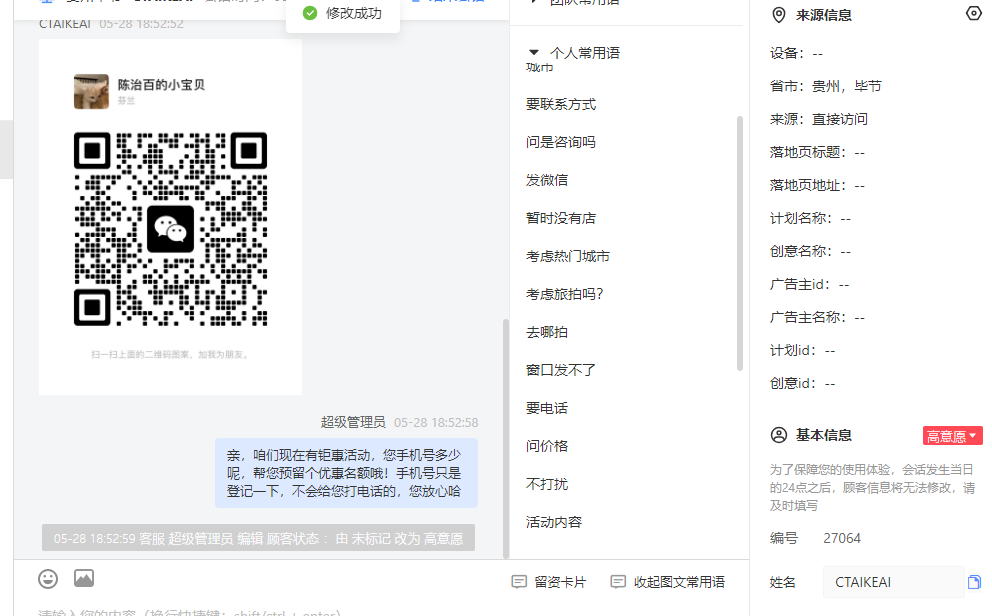Screen dimensions: 992x616
Task: Collapse the 个人常用语 section
Action: click(x=534, y=52)
